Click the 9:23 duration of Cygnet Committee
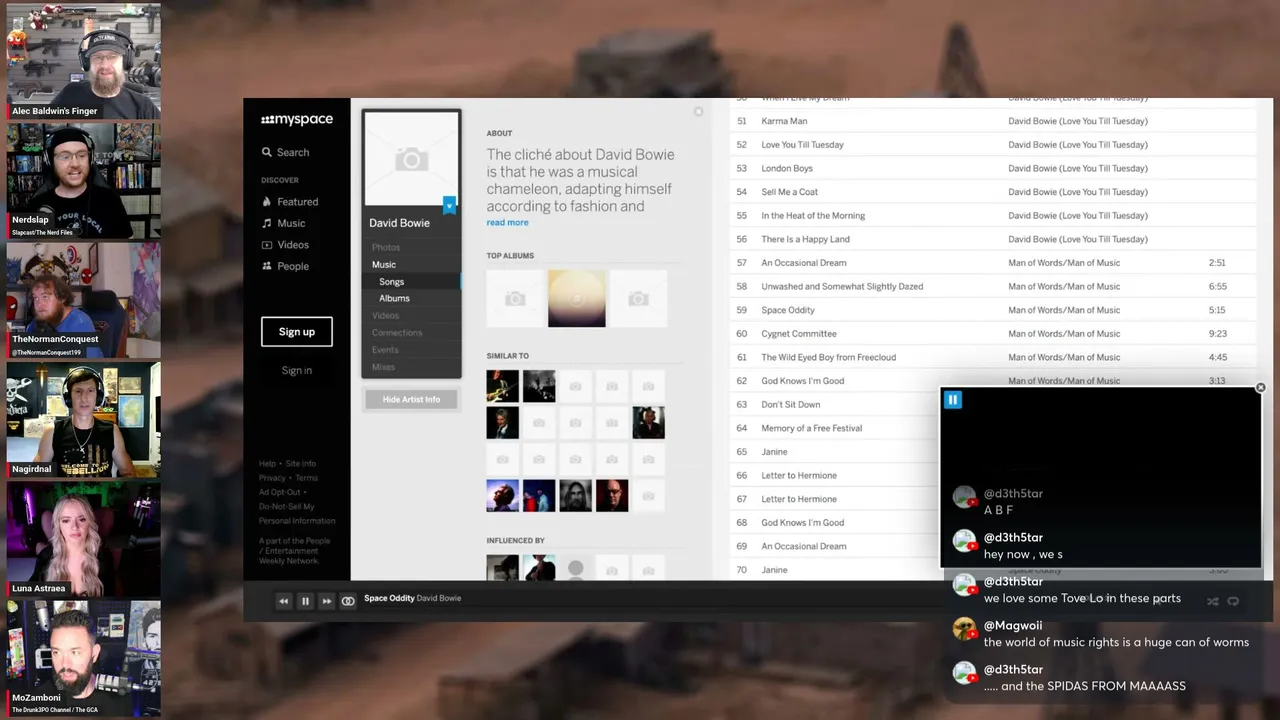The image size is (1280, 720). [1217, 334]
